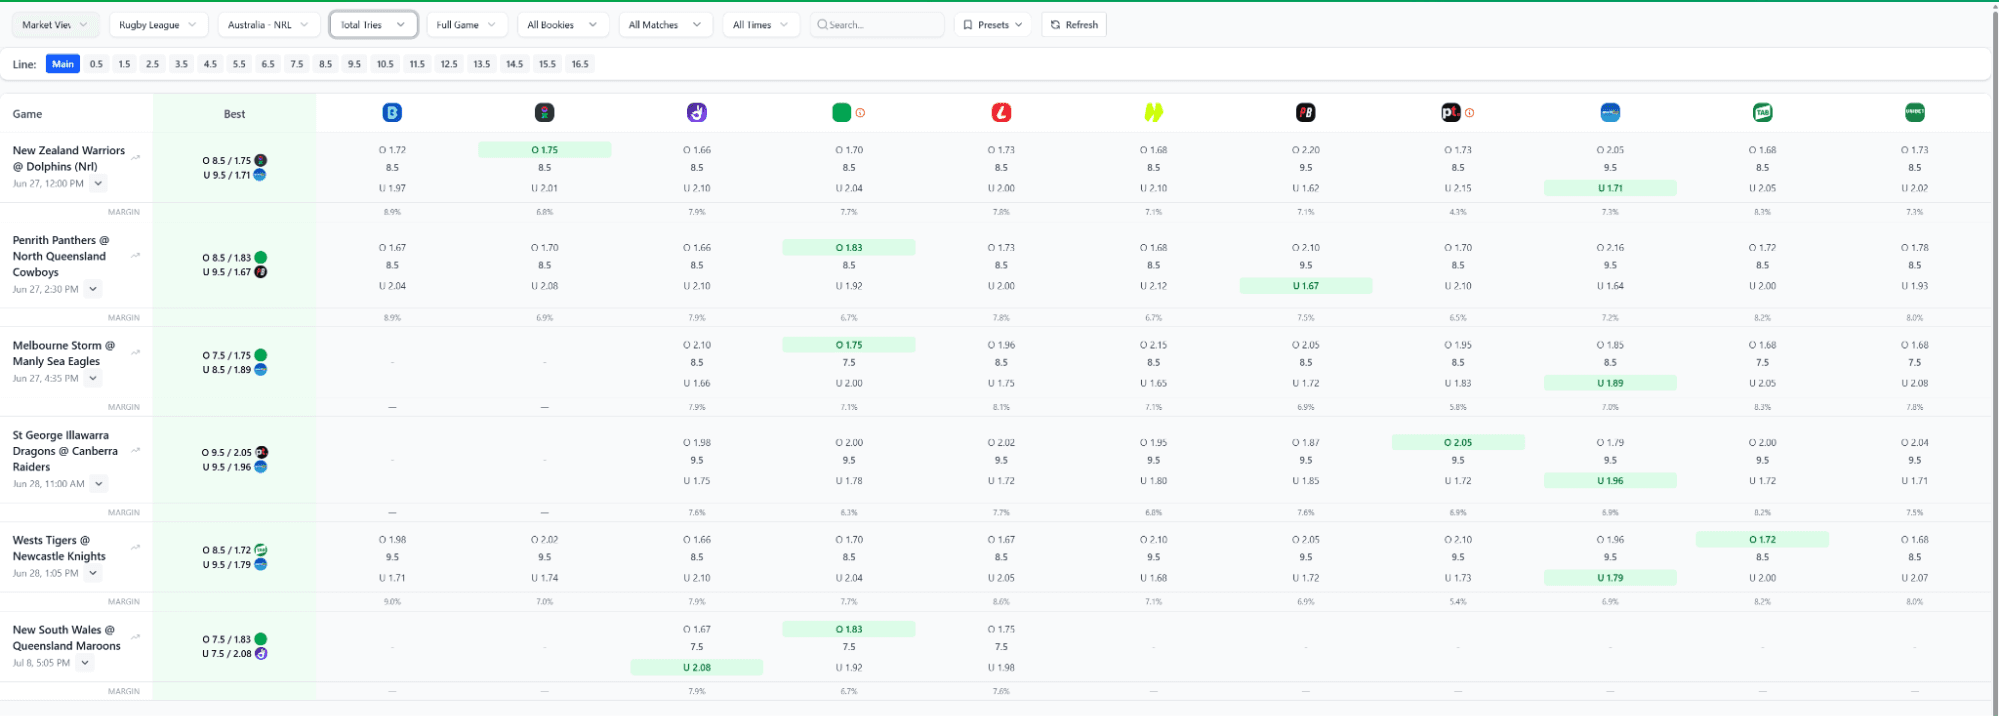
Task: Click the 'Penrith Panthers @ North Queensland Cowboys' title
Action: [x=61, y=256]
